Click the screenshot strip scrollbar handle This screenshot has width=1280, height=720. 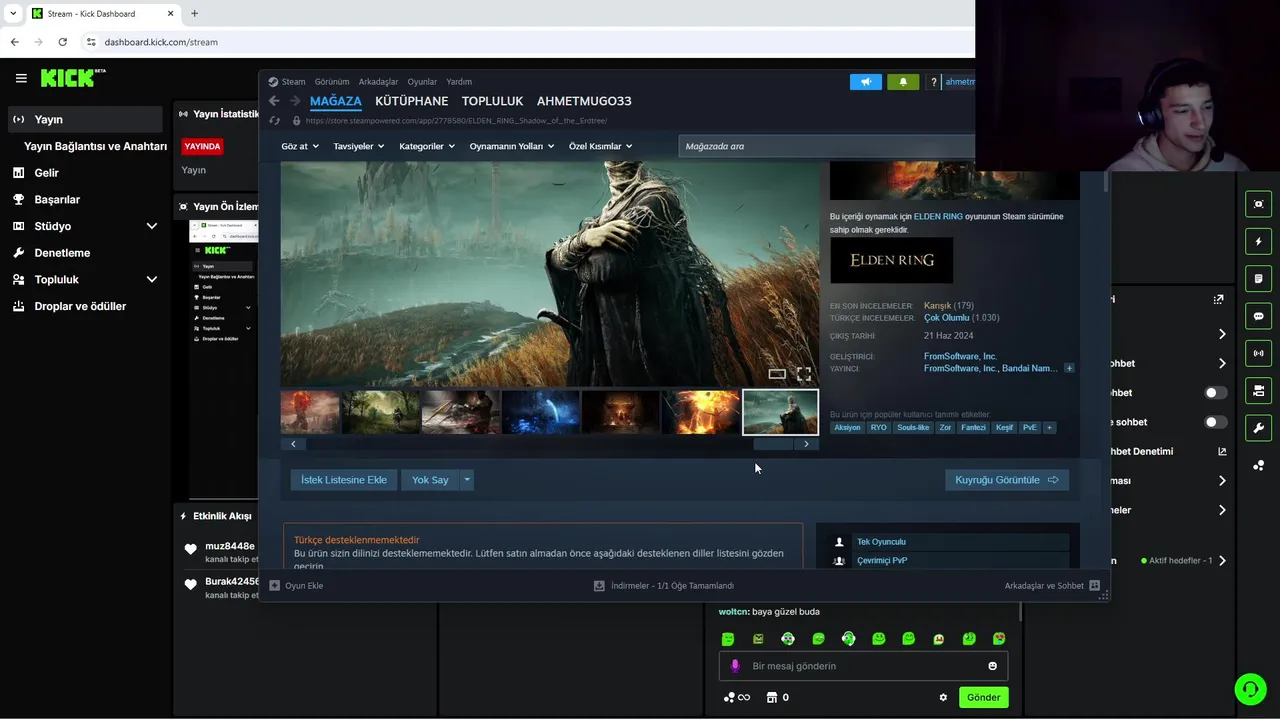pos(773,444)
